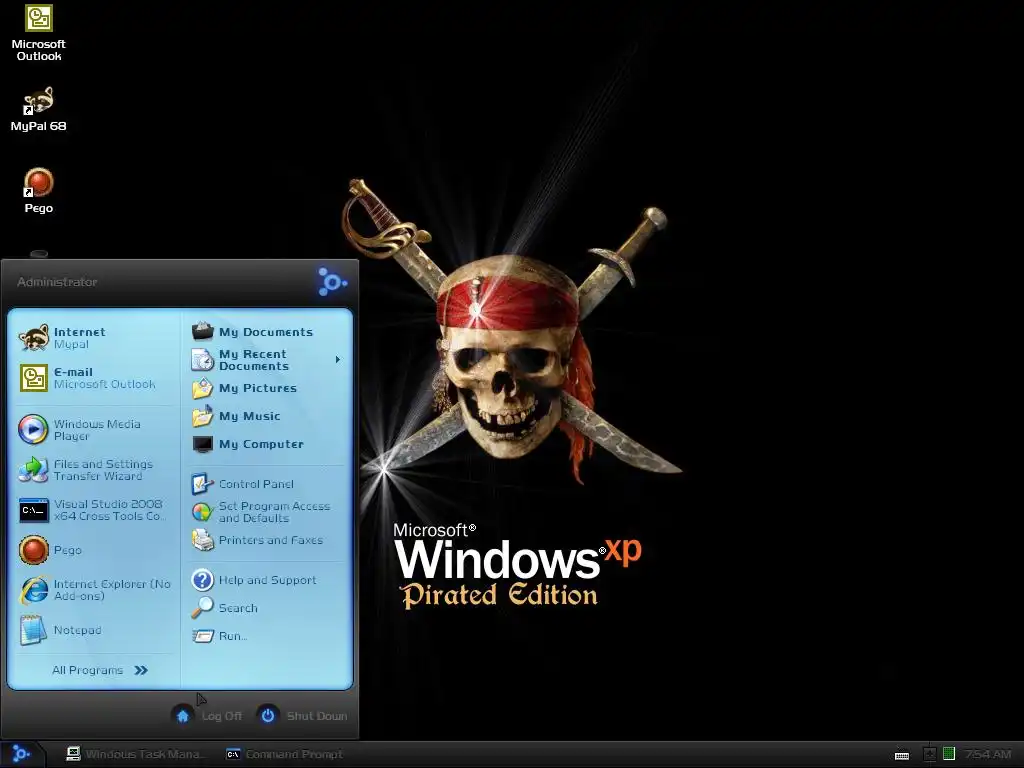
Task: Click the Administrator user name label
Action: [57, 282]
